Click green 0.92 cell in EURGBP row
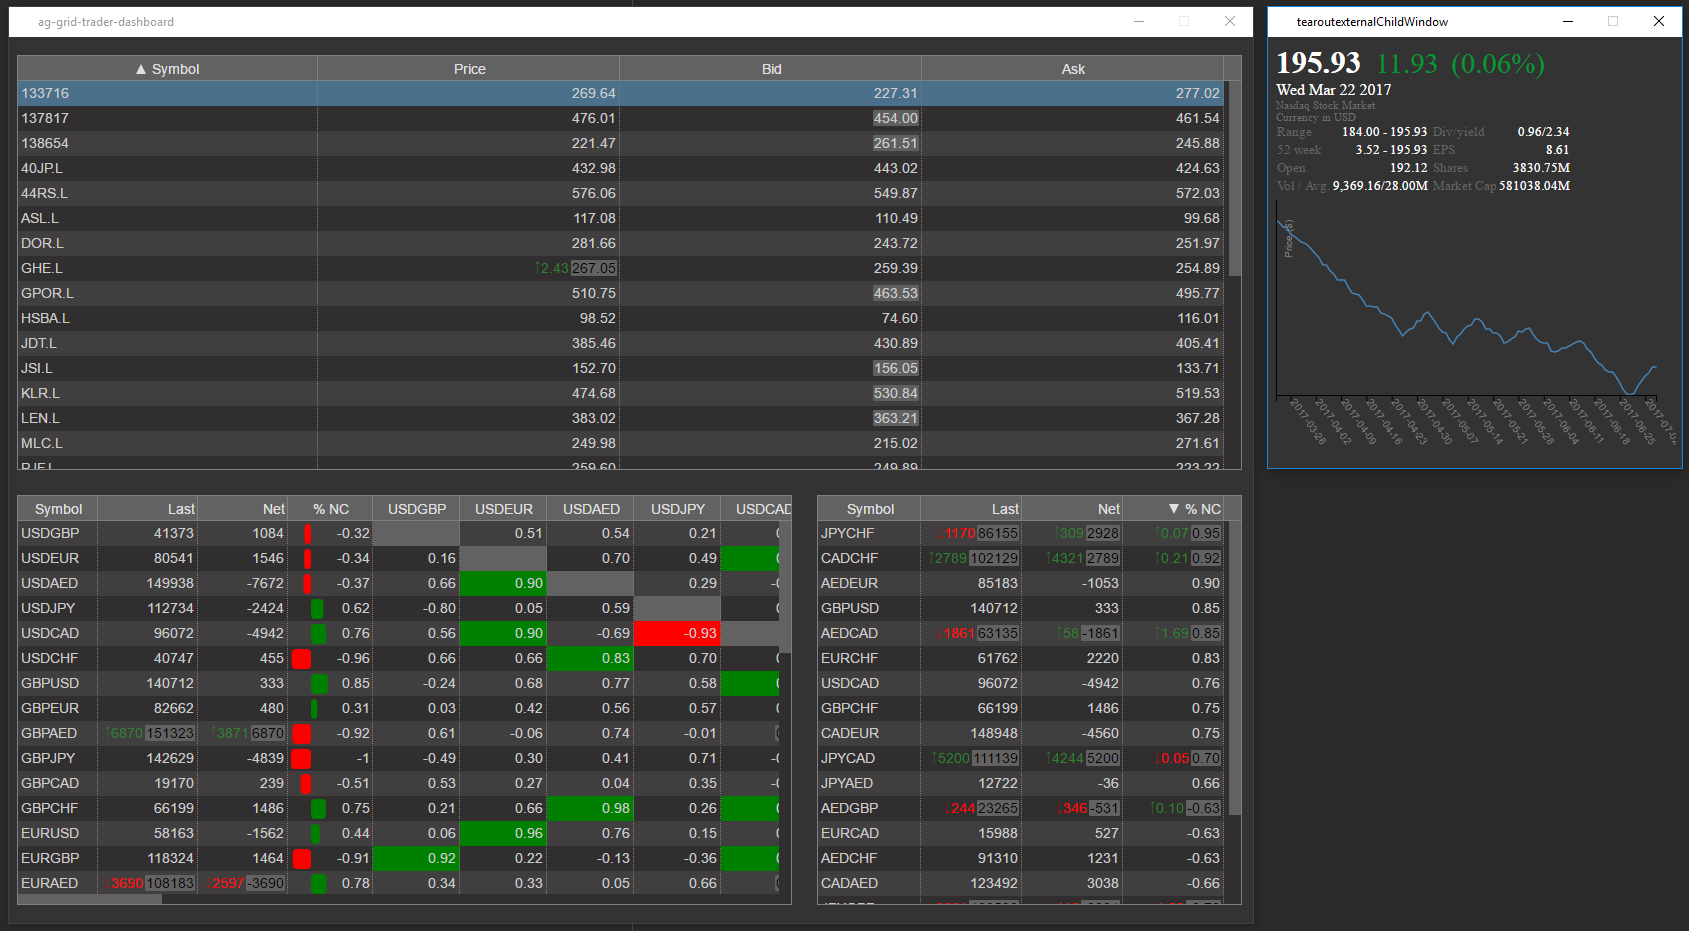The image size is (1689, 931). 416,858
